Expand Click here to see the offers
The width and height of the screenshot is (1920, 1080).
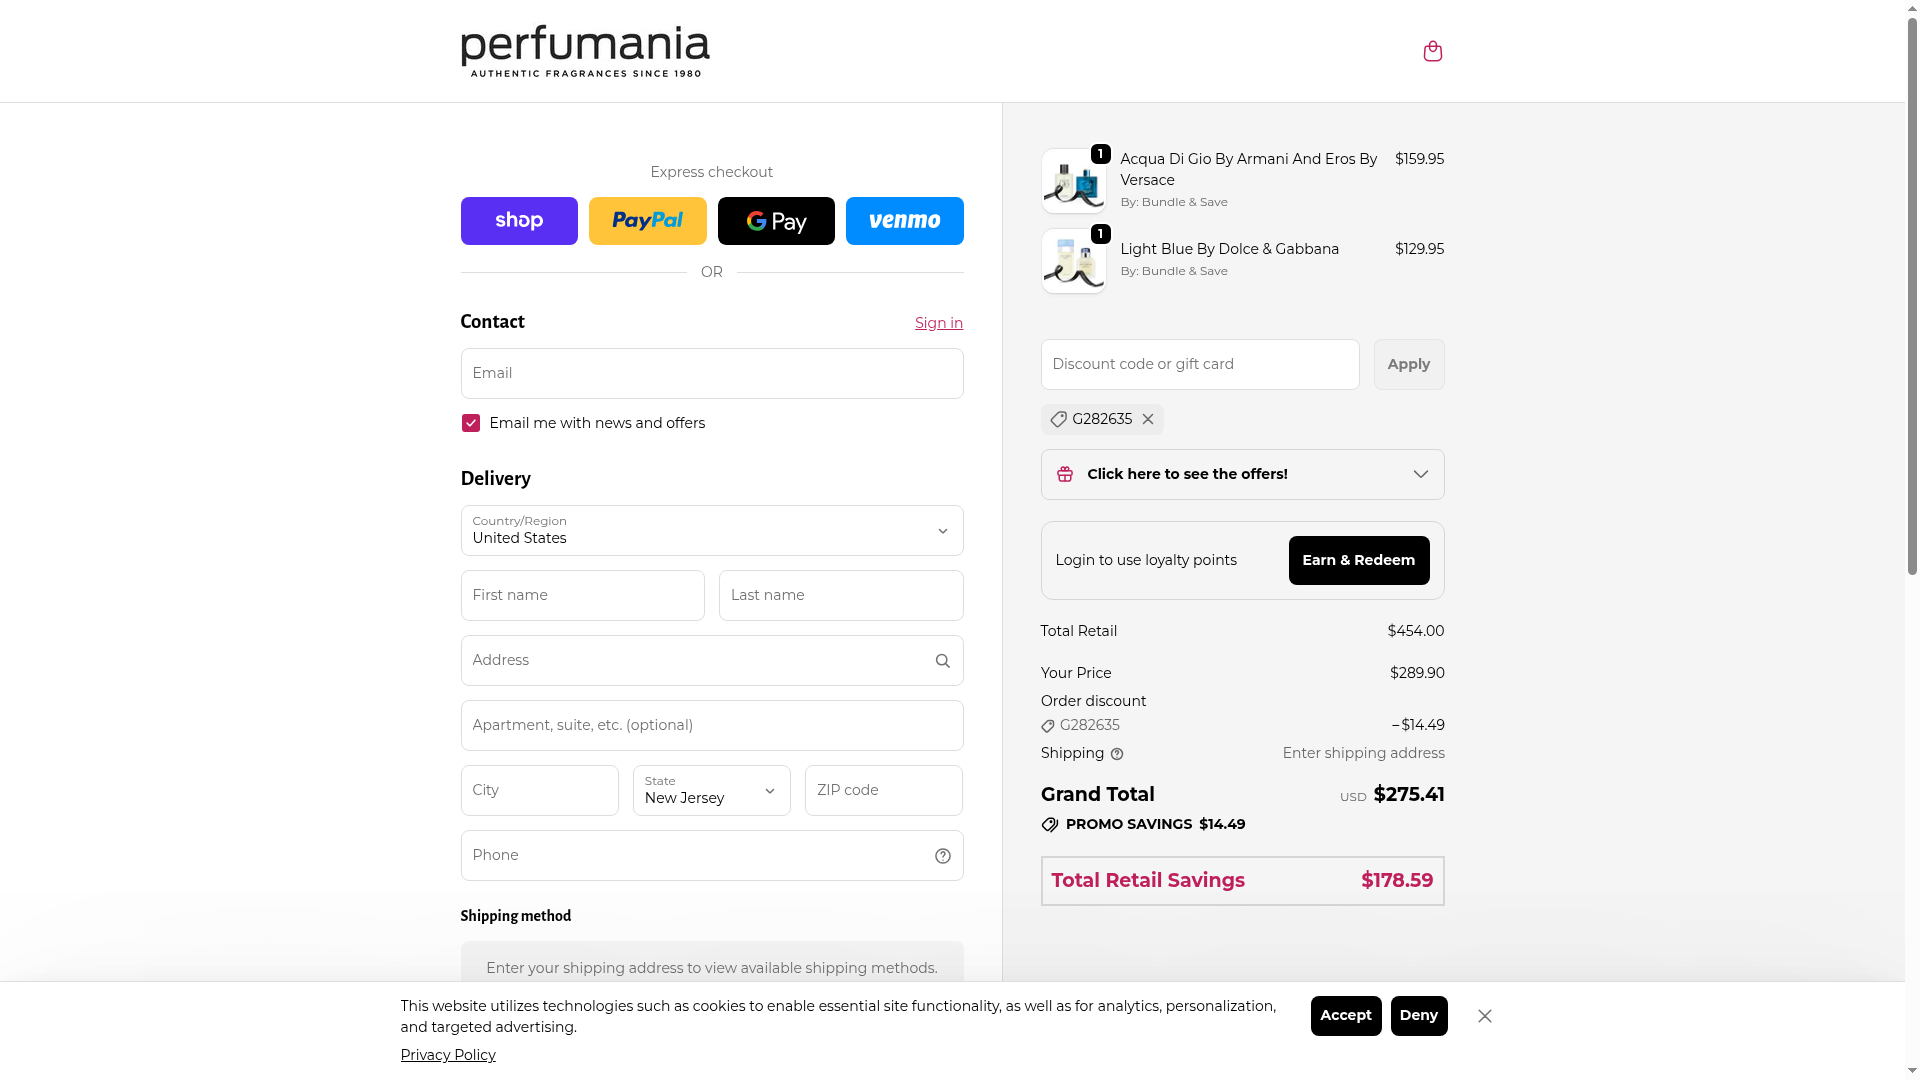(1242, 475)
